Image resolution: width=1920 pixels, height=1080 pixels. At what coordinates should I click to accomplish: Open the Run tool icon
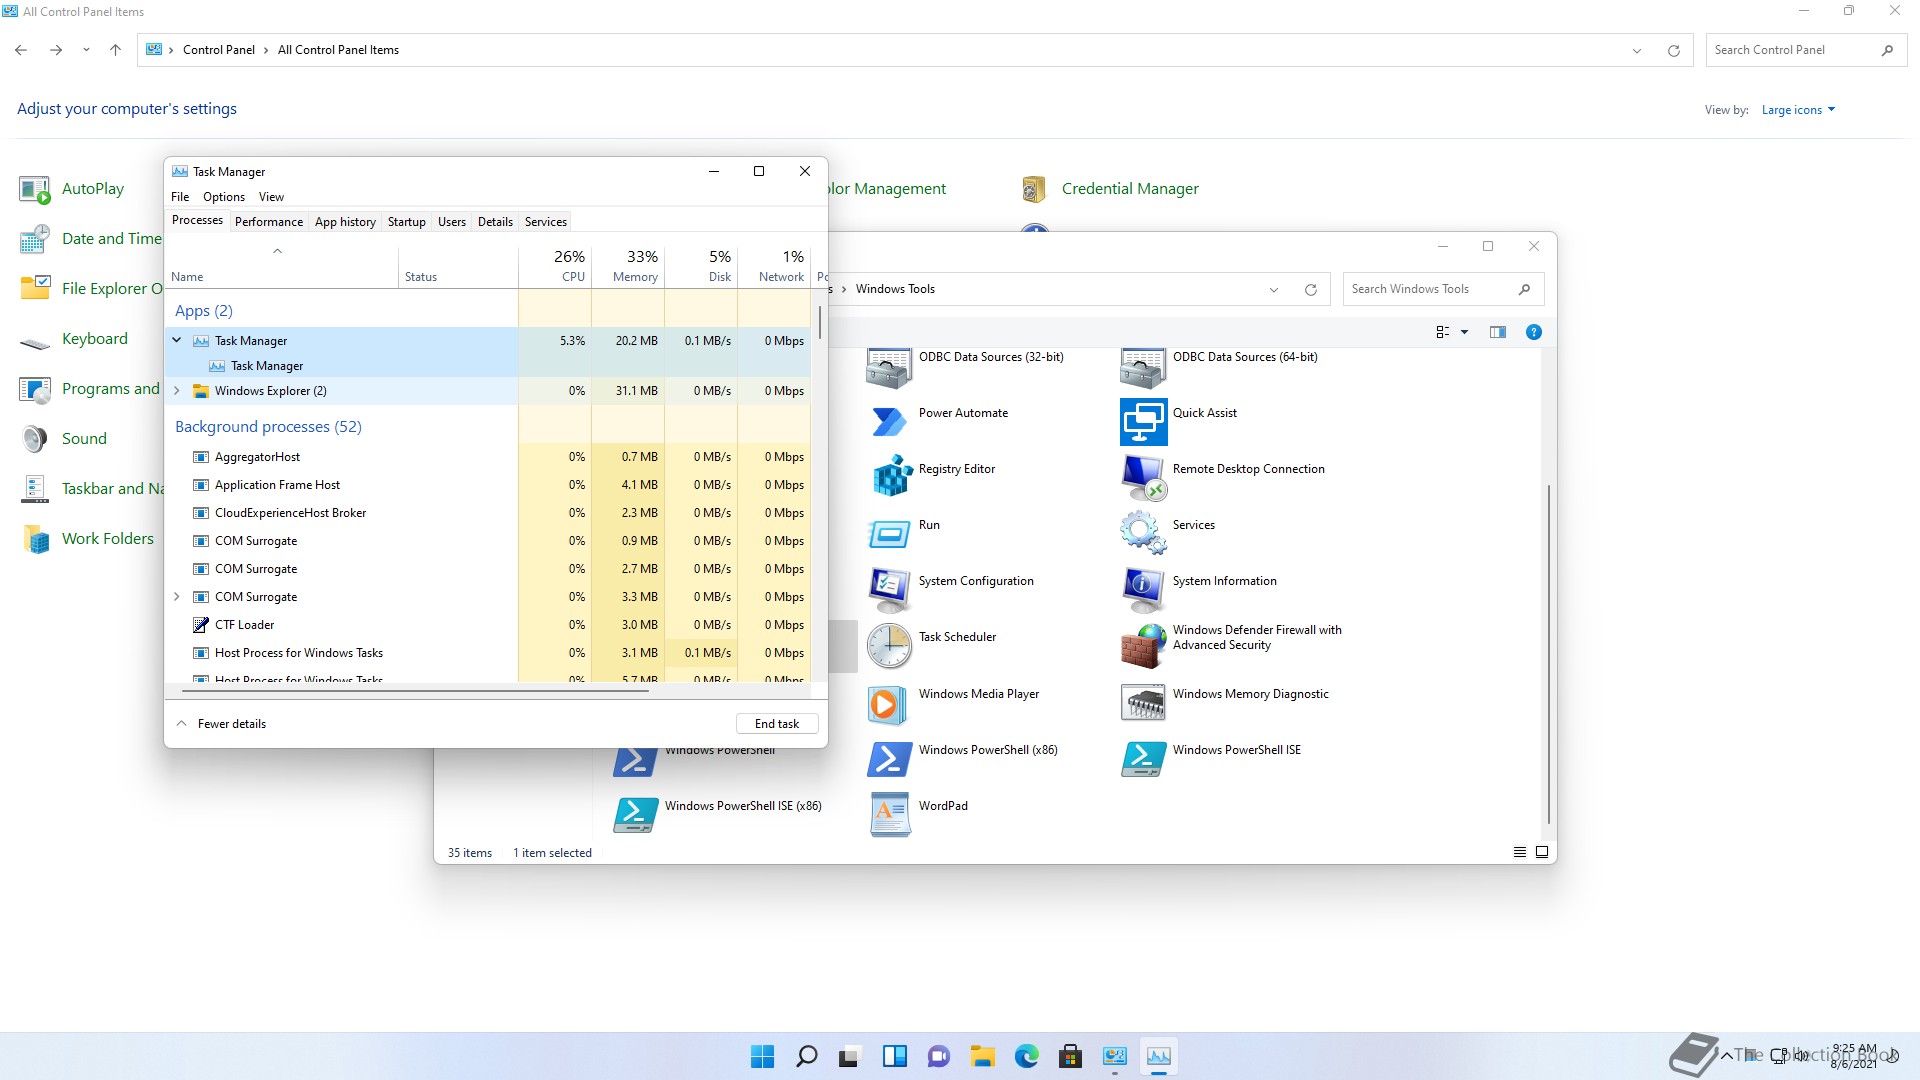(889, 534)
